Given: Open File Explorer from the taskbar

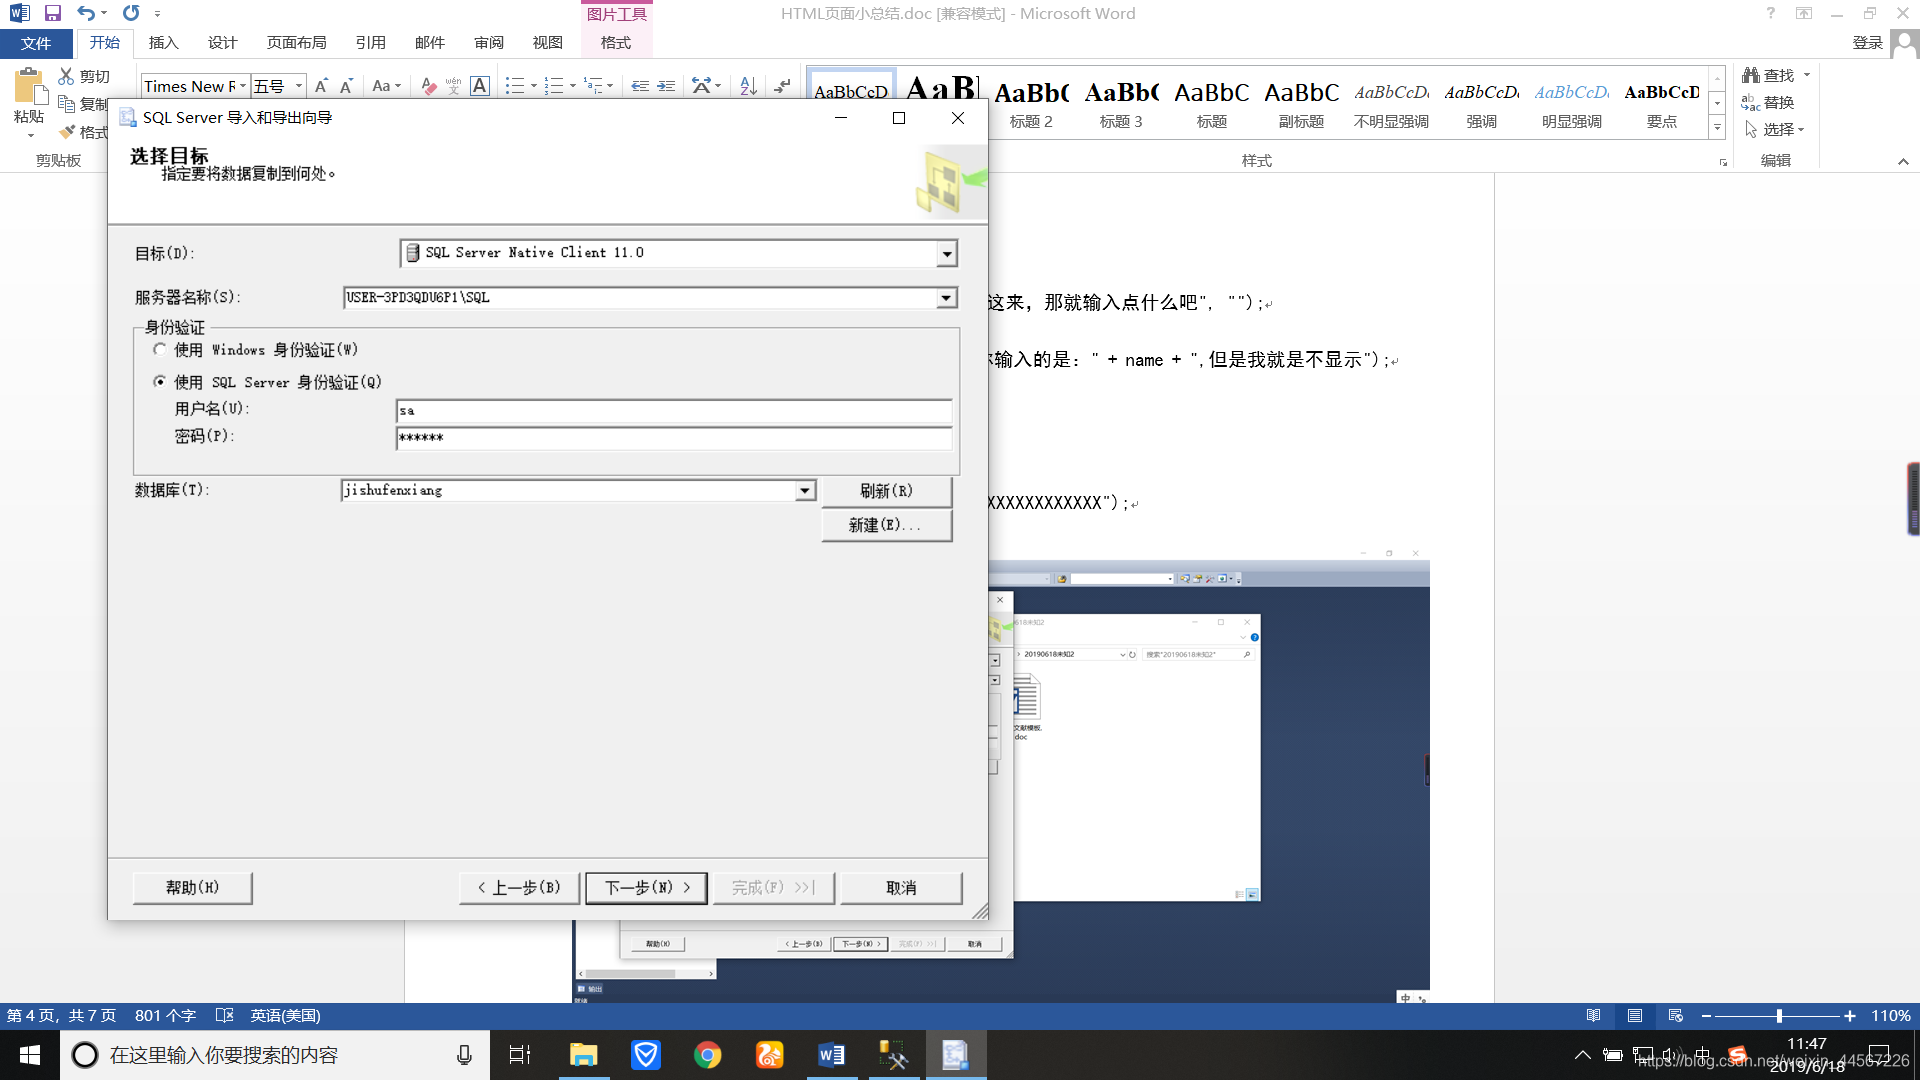Looking at the screenshot, I should pos(583,1055).
